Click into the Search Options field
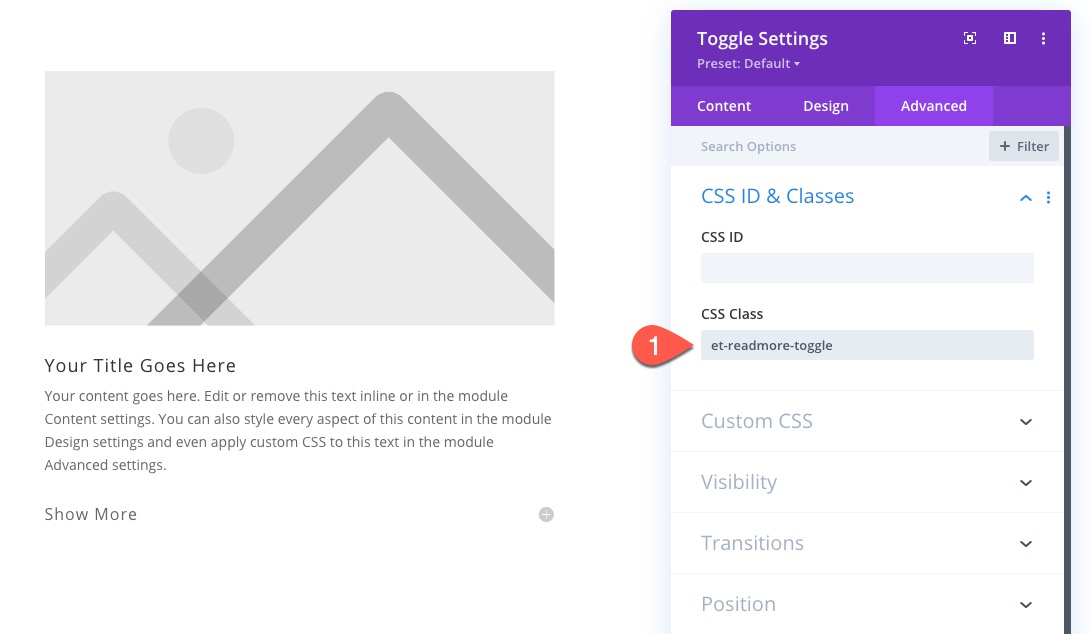Viewport: 1091px width, 634px height. [x=830, y=146]
